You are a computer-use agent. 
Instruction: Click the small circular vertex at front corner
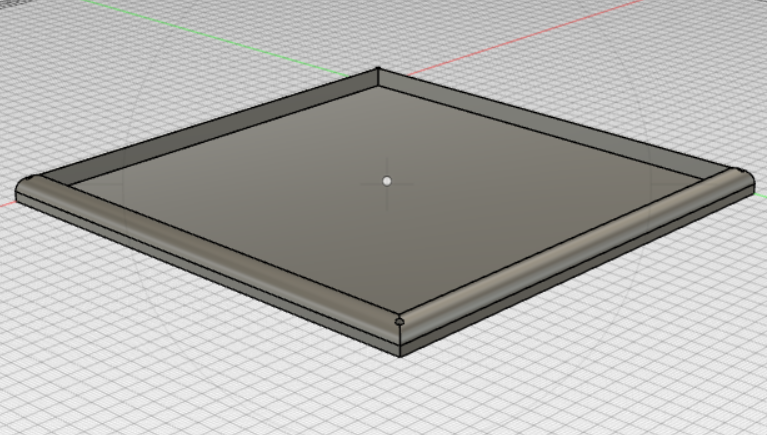tap(399, 321)
